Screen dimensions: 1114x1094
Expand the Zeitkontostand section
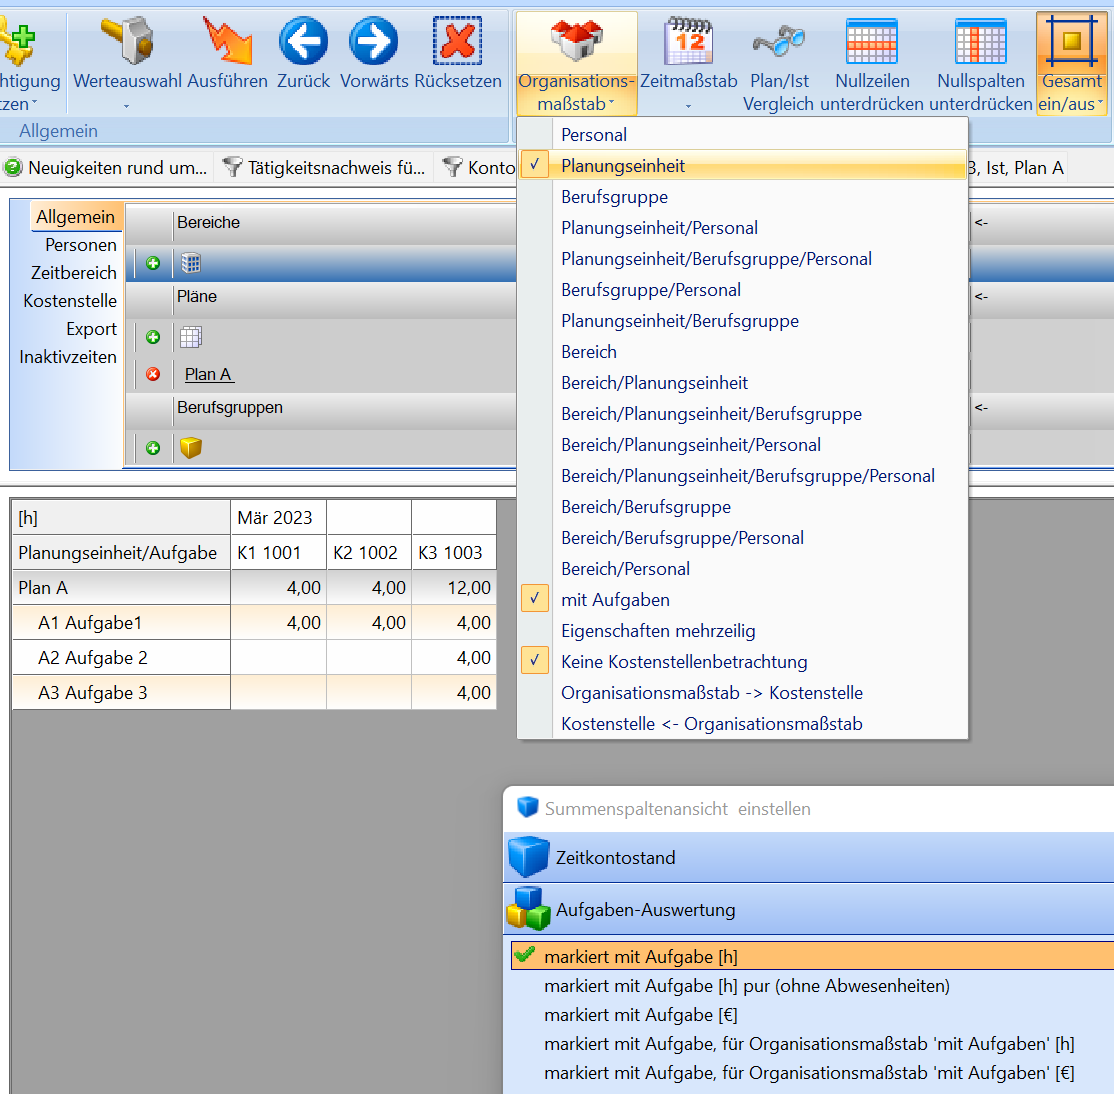(615, 858)
